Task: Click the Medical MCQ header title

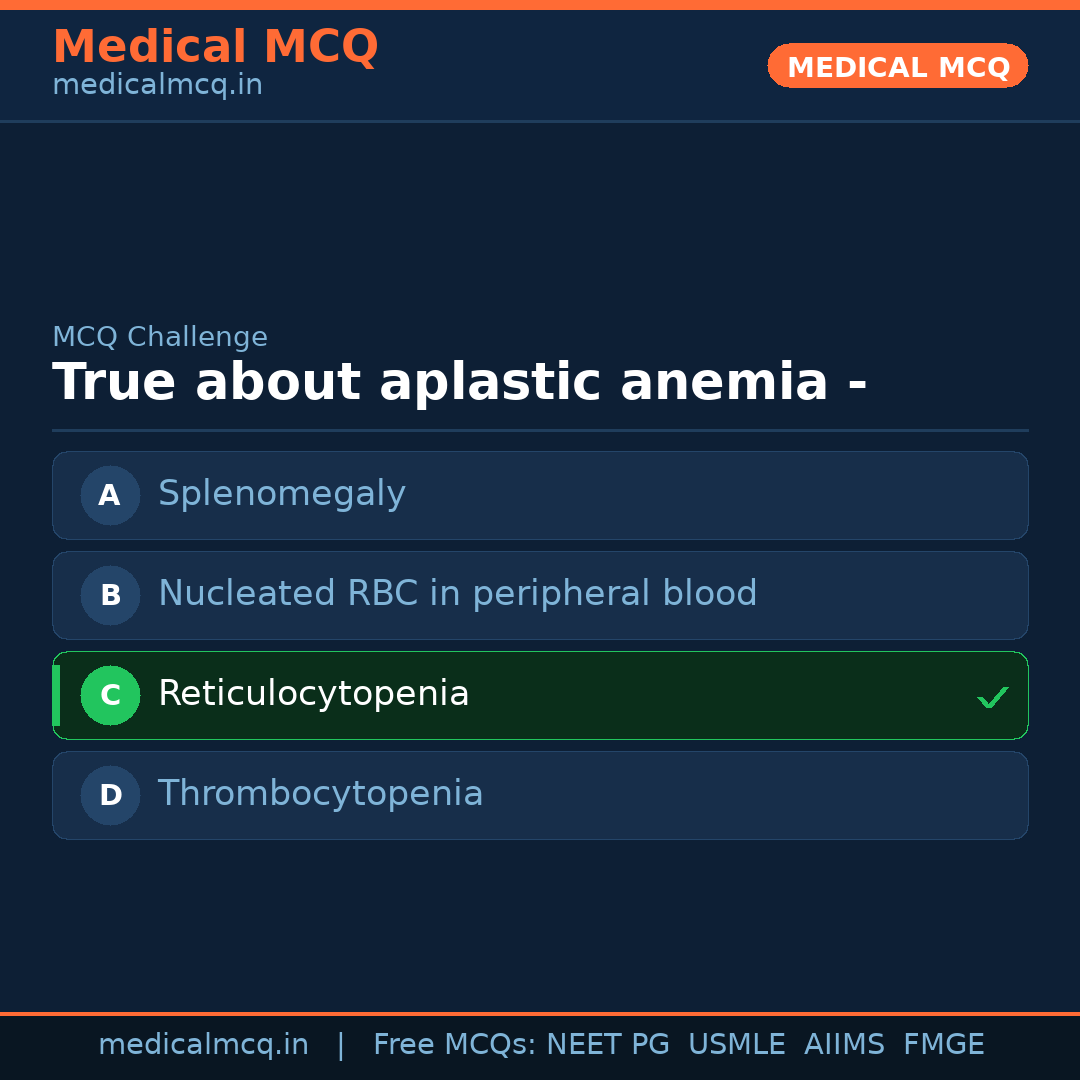Action: (x=215, y=47)
